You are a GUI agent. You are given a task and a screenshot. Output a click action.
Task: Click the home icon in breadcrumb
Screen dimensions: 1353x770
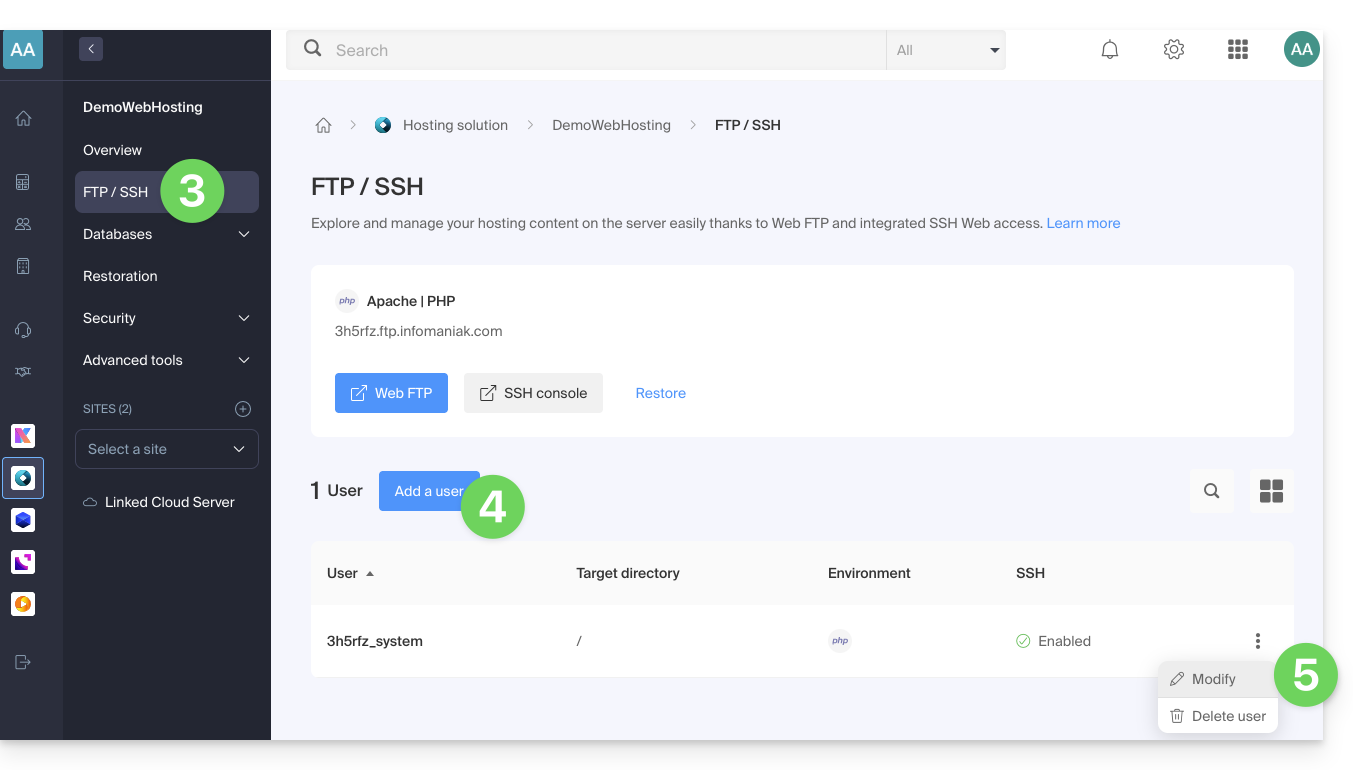pos(323,125)
